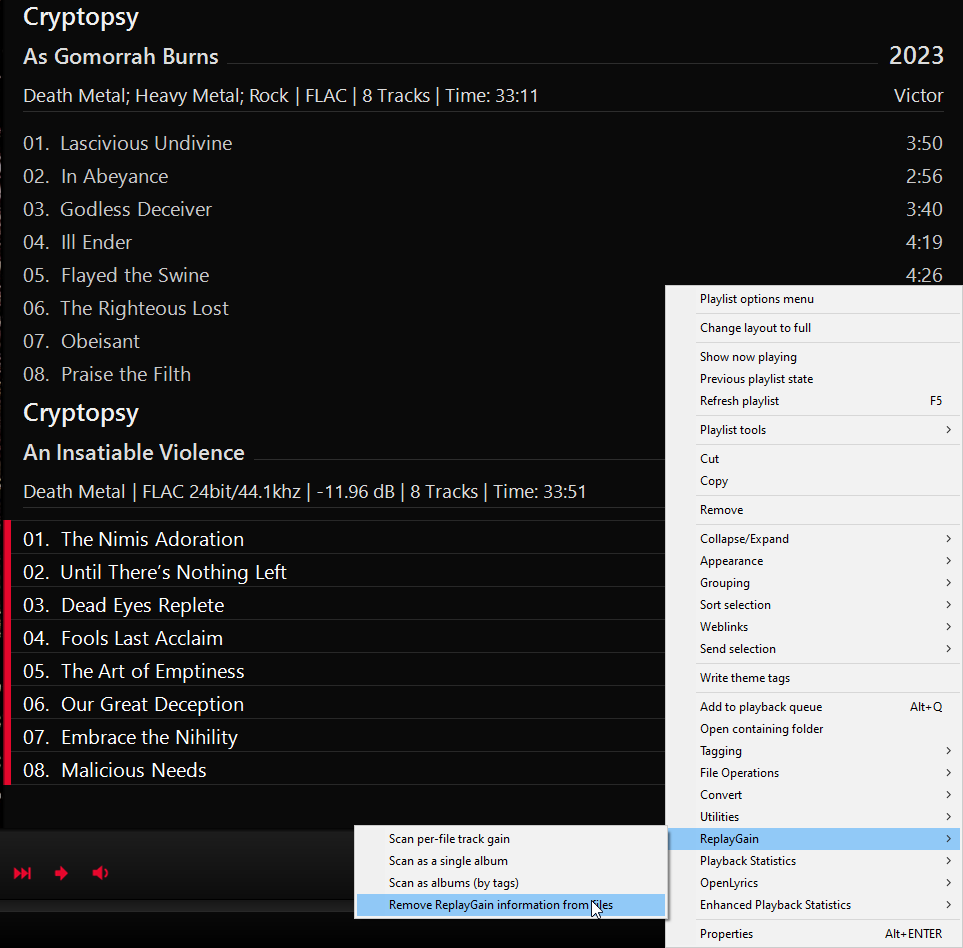Choose Copy from the context menu
Viewport: 963px width, 948px height.
(814, 481)
